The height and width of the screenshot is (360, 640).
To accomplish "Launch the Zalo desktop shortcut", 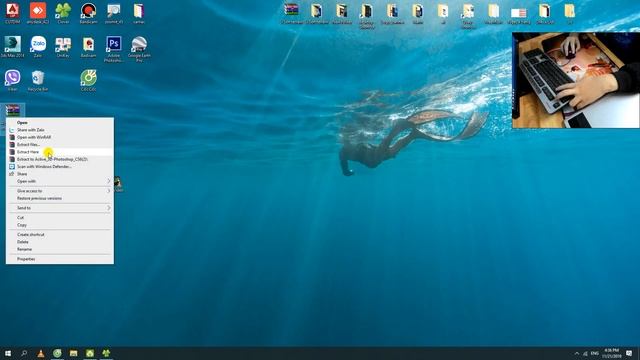I will [x=38, y=47].
